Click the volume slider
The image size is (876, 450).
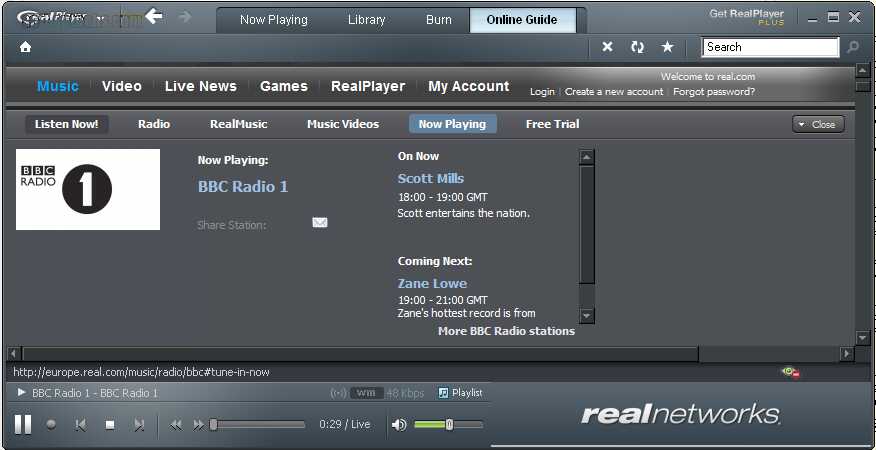click(448, 425)
